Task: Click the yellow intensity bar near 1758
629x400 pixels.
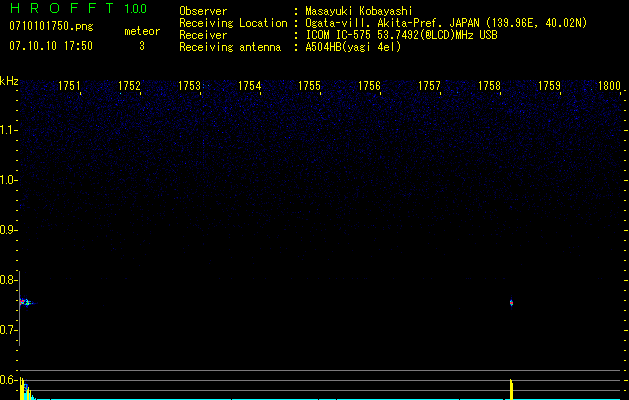Action: point(511,390)
